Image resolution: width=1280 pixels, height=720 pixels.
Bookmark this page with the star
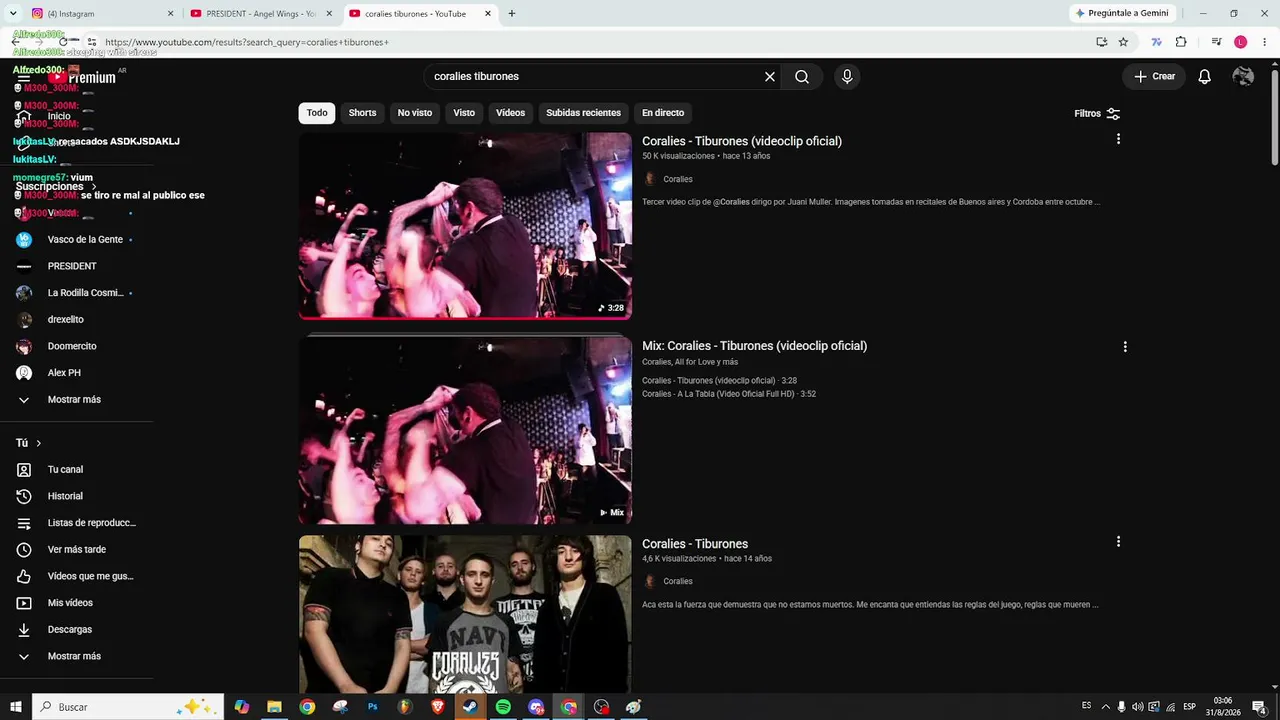1123,42
